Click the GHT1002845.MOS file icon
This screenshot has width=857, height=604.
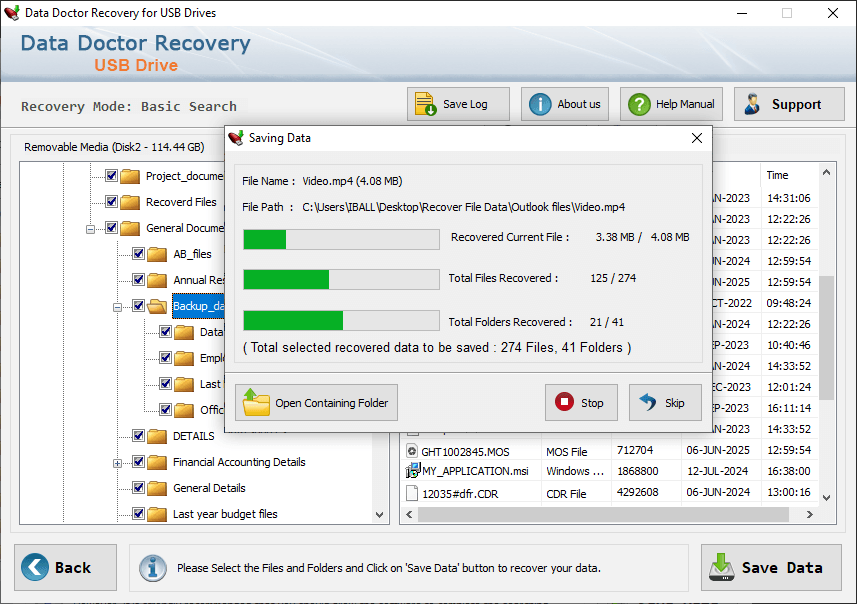click(x=412, y=451)
